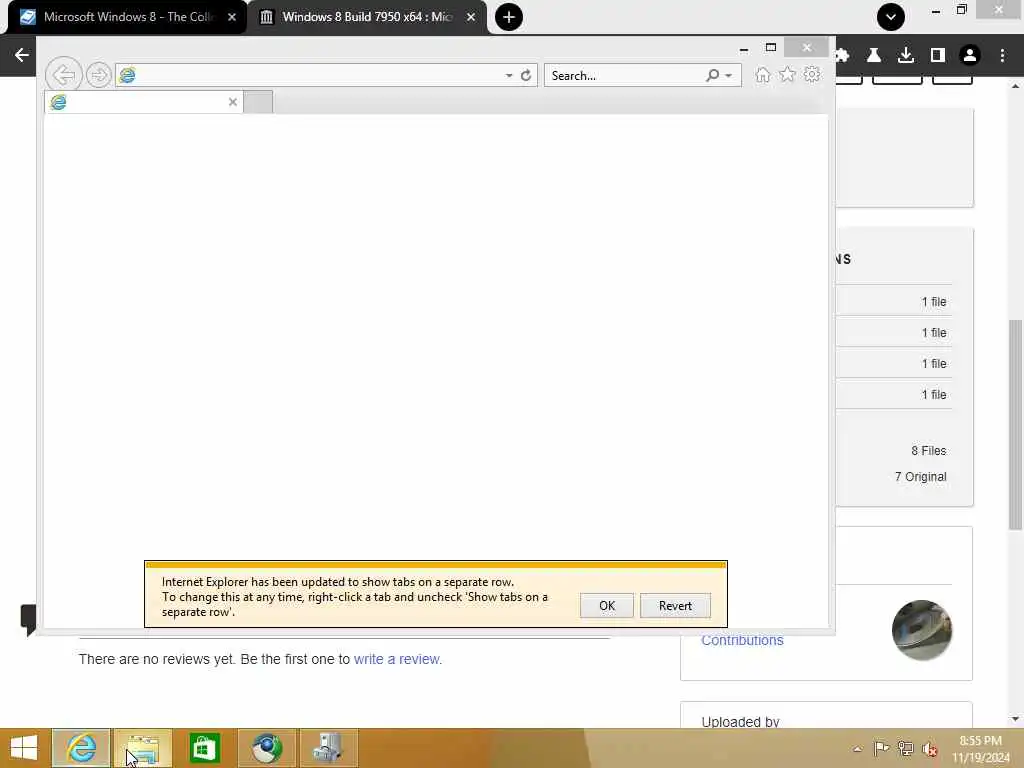Switch to Microsoft Windows 8 browser tab
This screenshot has width=1024, height=768.
(x=127, y=17)
